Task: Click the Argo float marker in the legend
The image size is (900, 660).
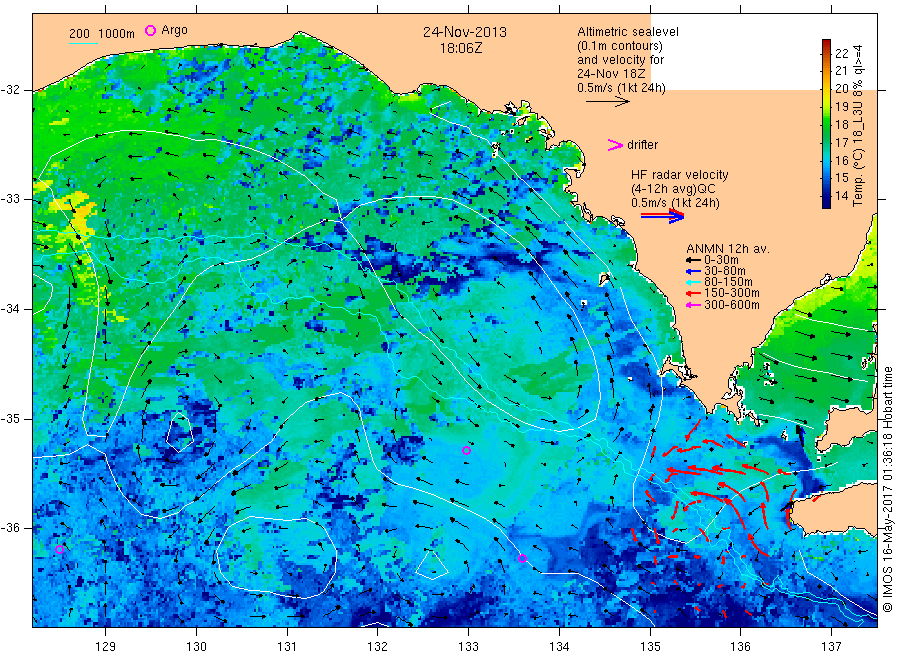Action: [150, 30]
